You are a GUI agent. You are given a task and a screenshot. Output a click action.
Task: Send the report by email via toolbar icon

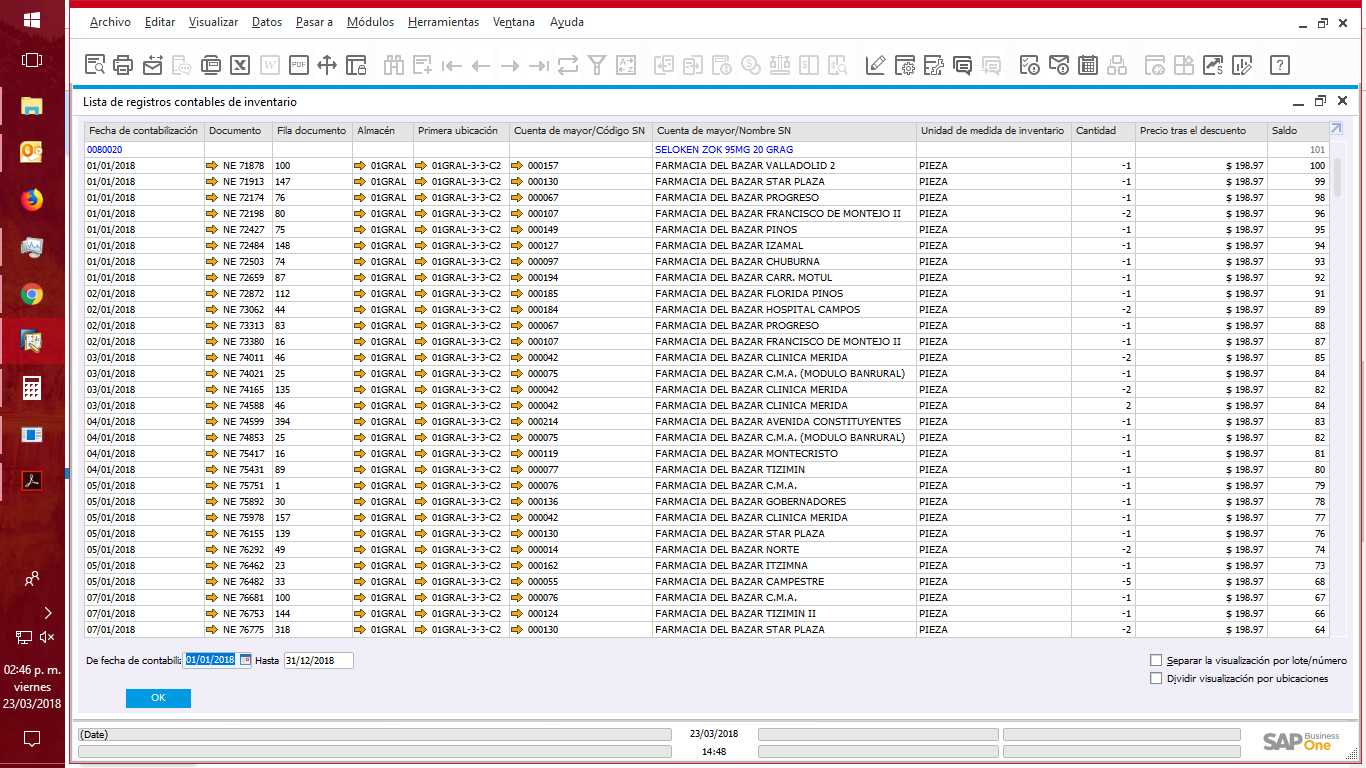[152, 66]
